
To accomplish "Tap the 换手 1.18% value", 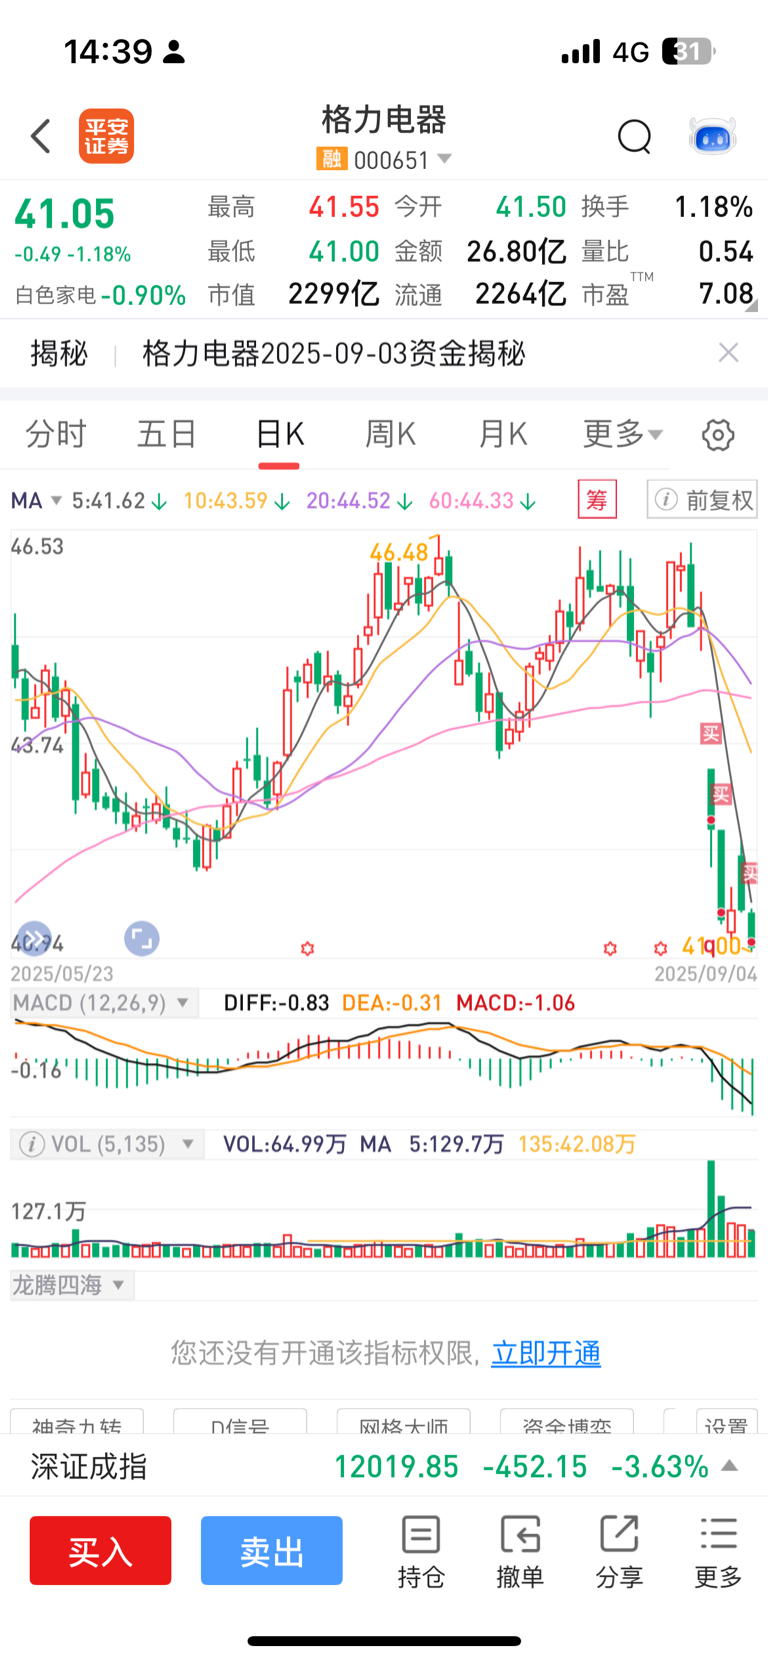I will tap(714, 207).
